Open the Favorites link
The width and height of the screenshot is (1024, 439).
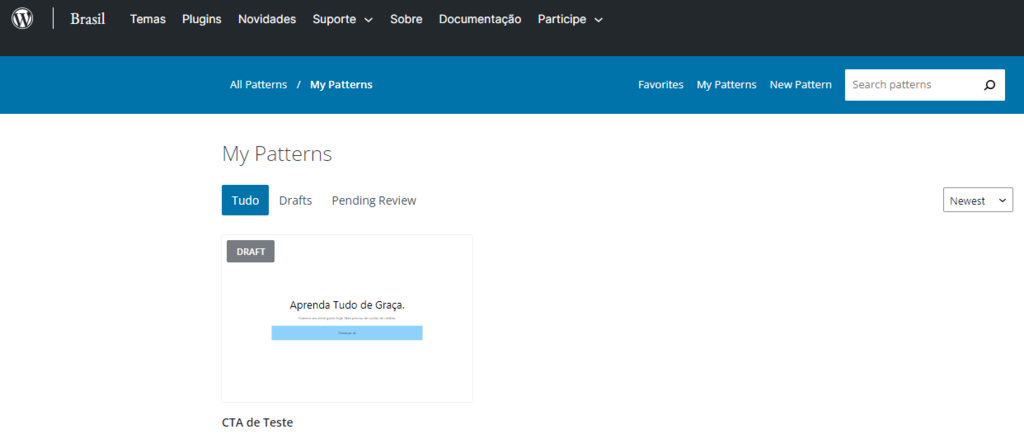click(x=661, y=85)
